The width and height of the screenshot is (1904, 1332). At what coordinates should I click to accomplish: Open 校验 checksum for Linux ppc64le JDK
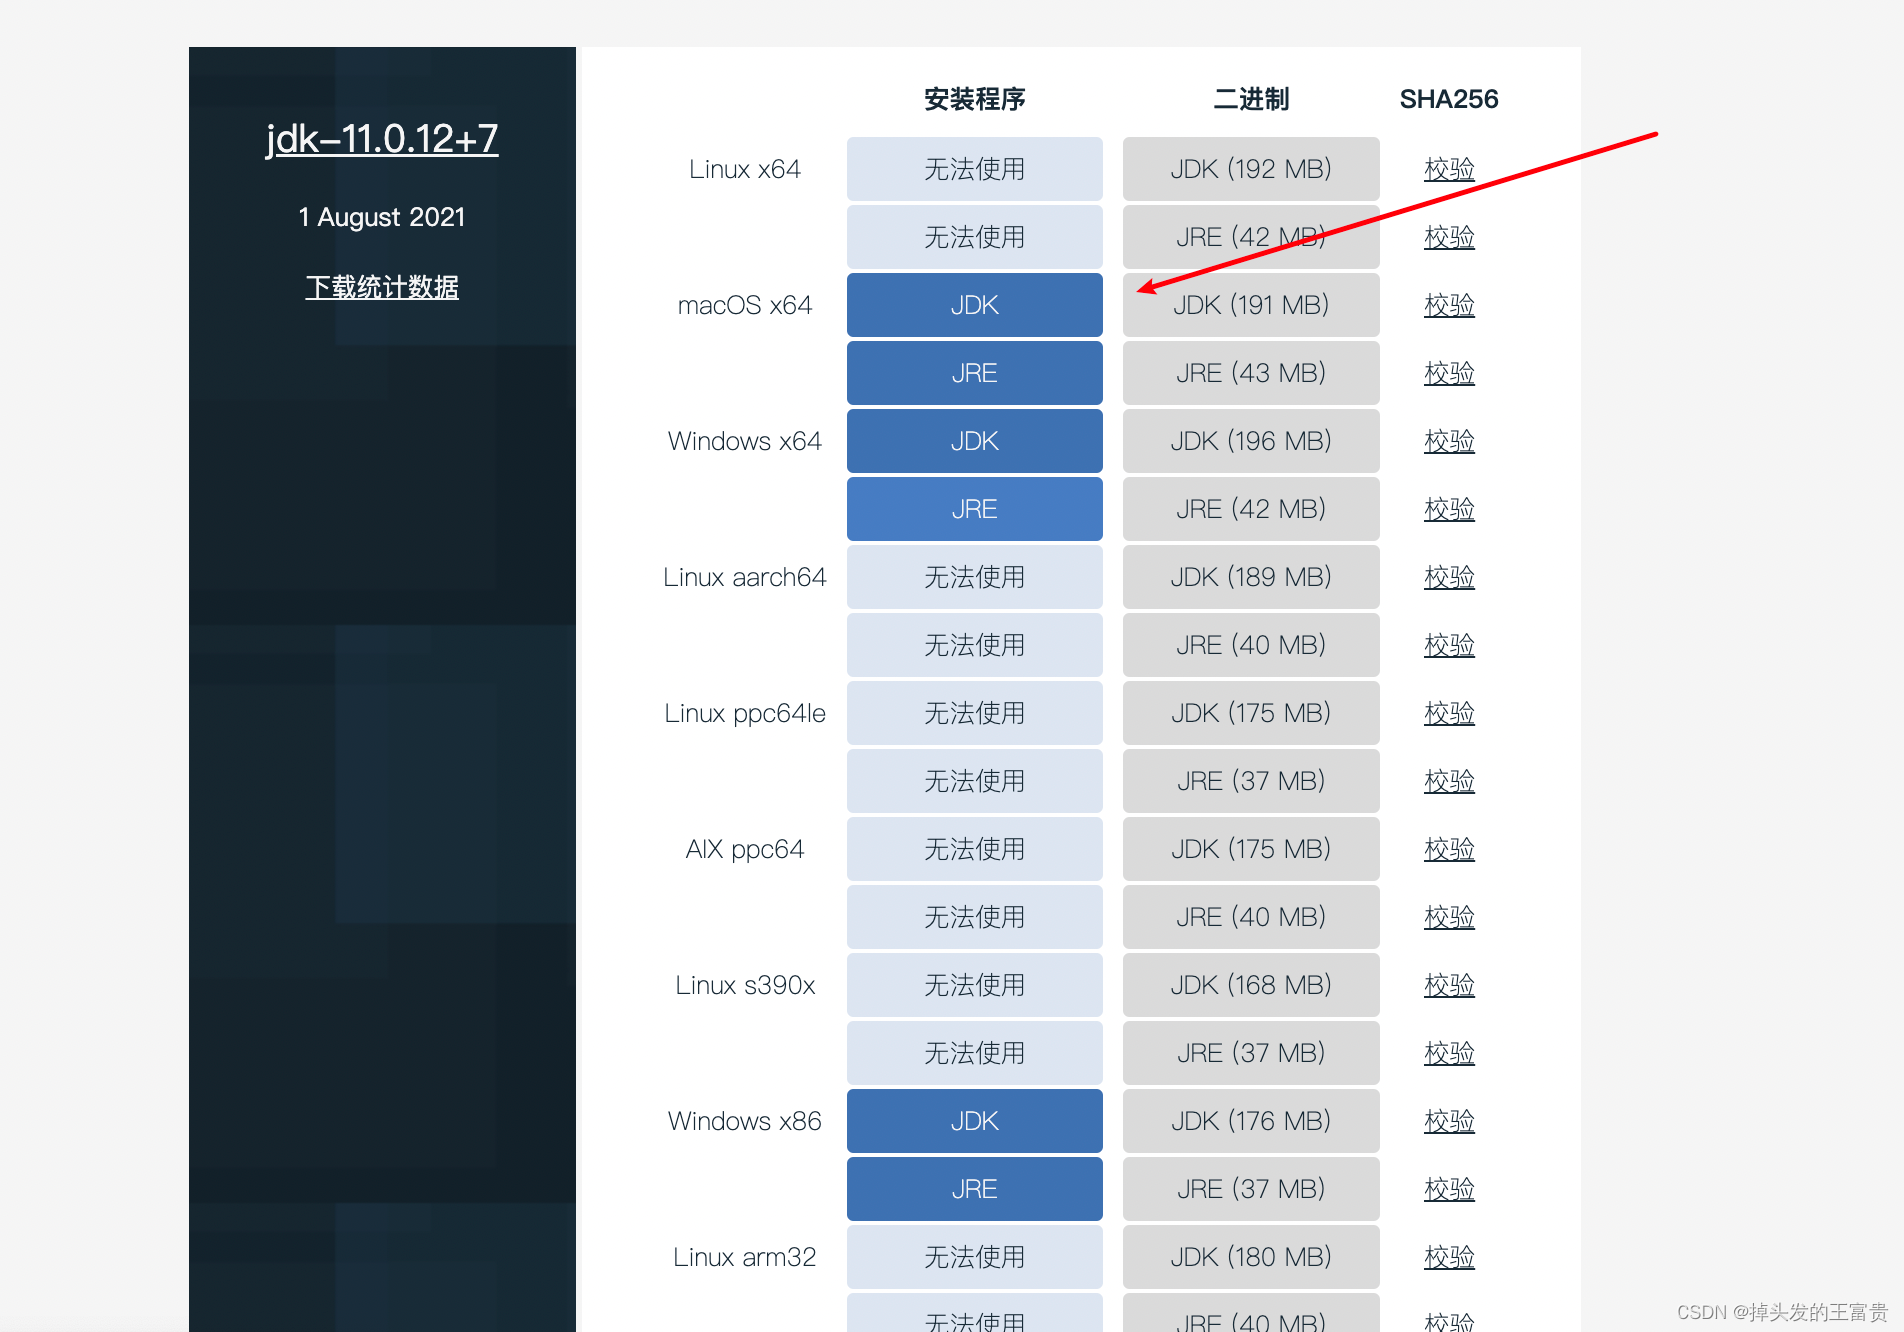(1449, 713)
